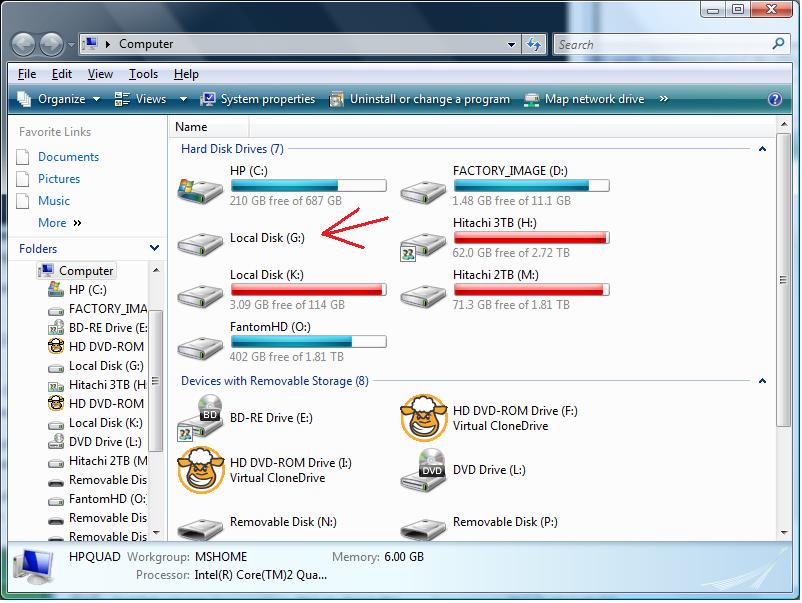The height and width of the screenshot is (603, 802).
Task: Select DVD Drive (L:) in folder tree
Action: tap(95, 442)
